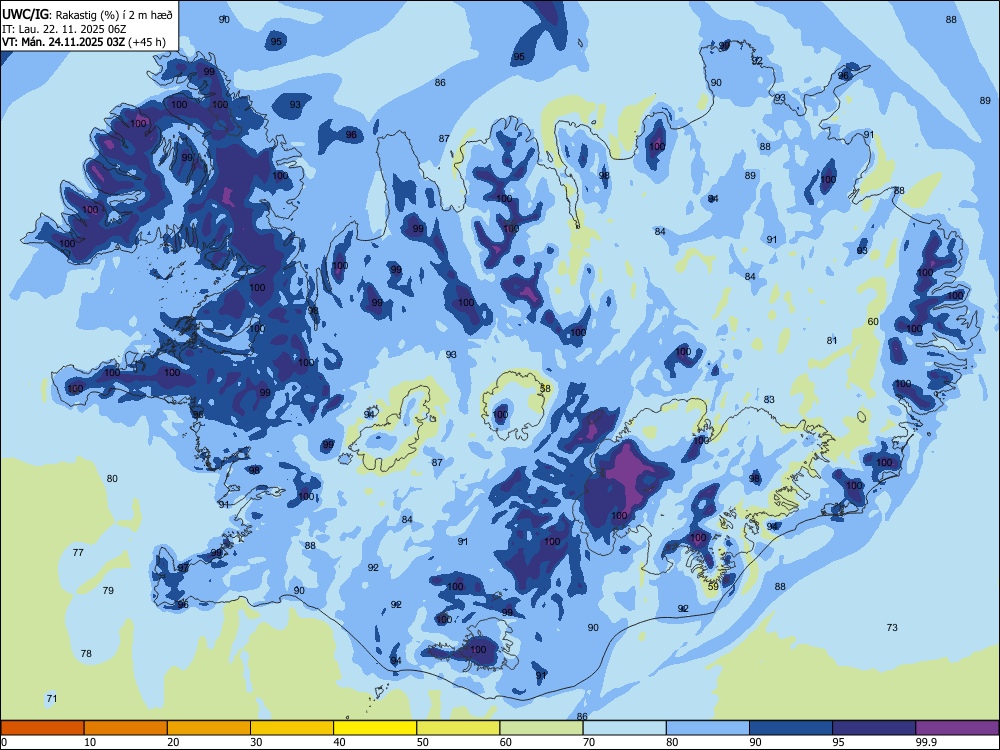The height and width of the screenshot is (750, 1000).
Task: Click the dark orange 0–10 legend swatch
Action: click(43, 728)
